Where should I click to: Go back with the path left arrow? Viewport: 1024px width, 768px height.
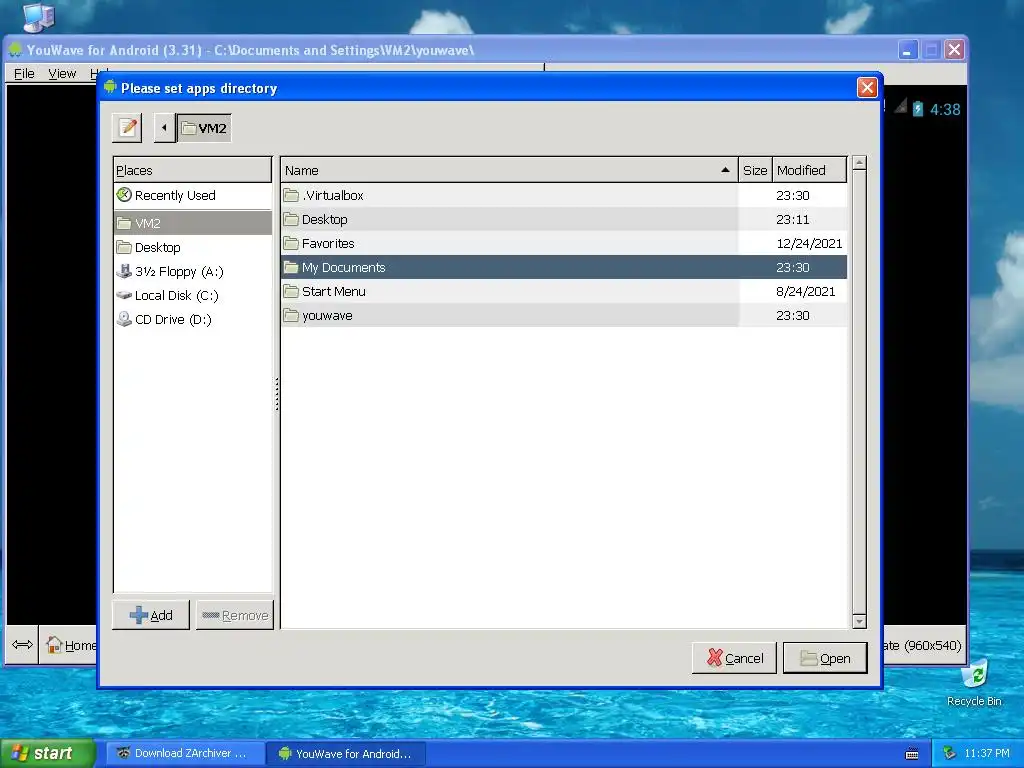click(164, 127)
